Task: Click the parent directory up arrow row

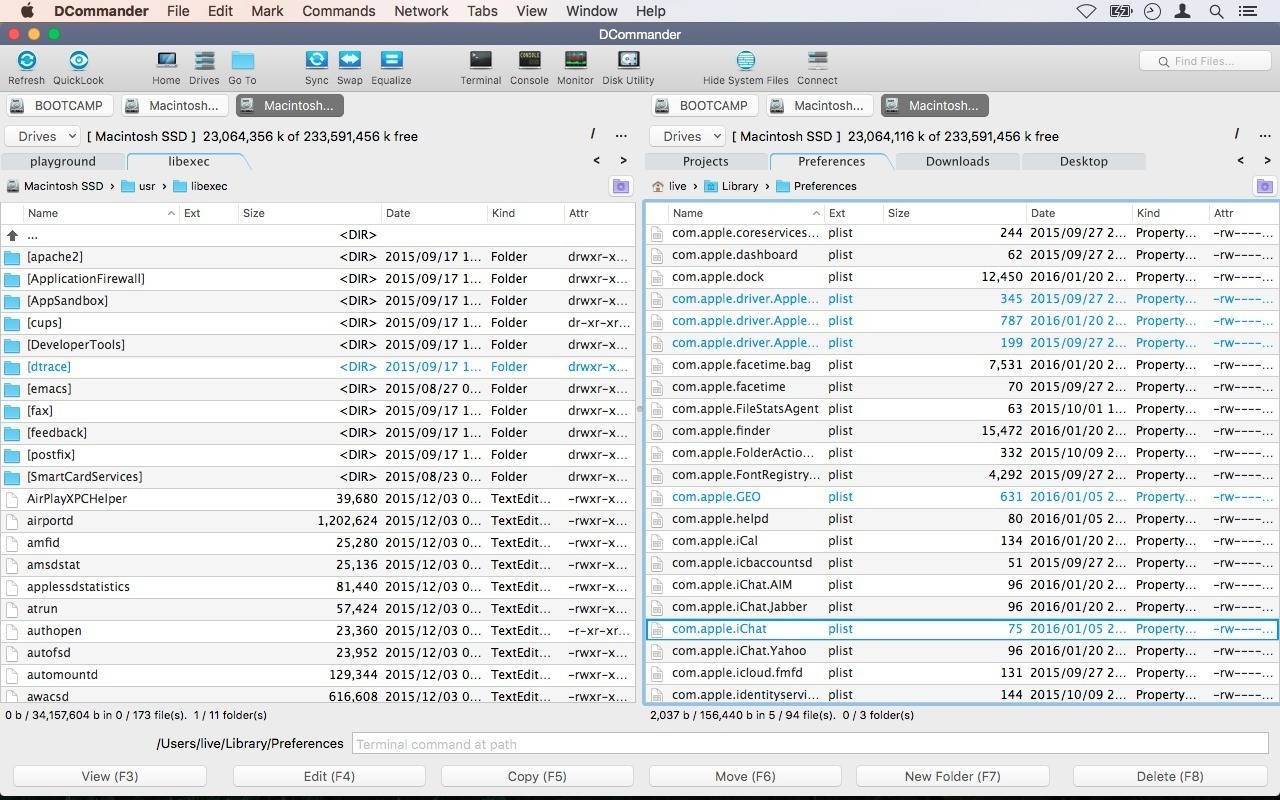Action: click(318, 235)
